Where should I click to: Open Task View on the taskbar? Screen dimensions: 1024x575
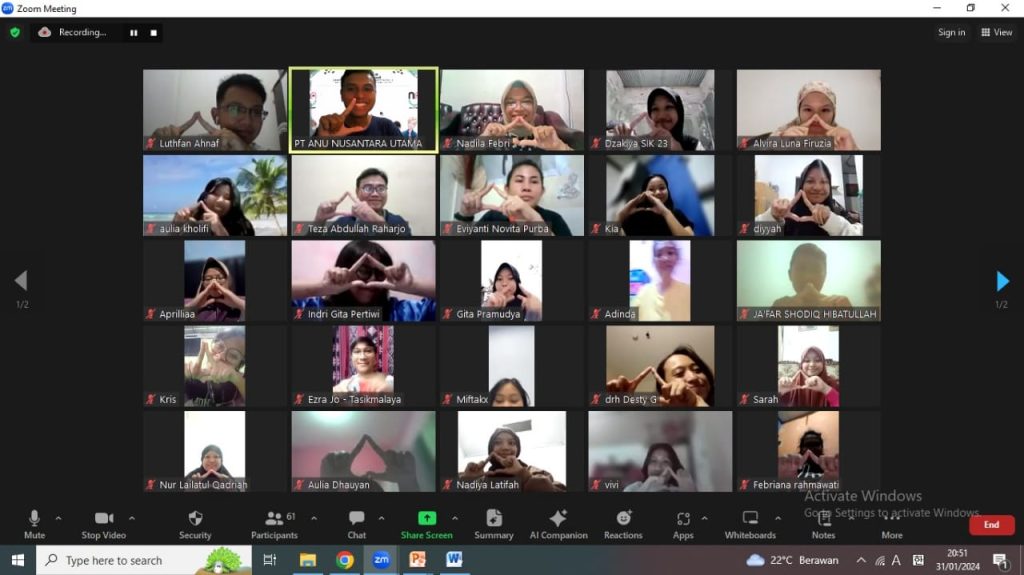point(269,560)
